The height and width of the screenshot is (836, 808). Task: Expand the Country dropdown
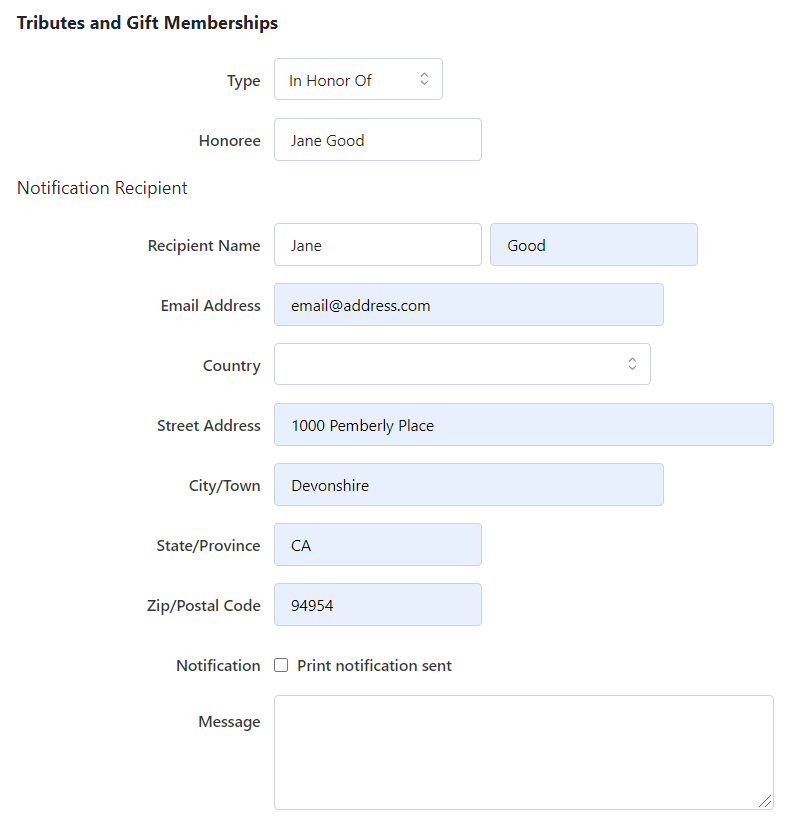tap(462, 364)
